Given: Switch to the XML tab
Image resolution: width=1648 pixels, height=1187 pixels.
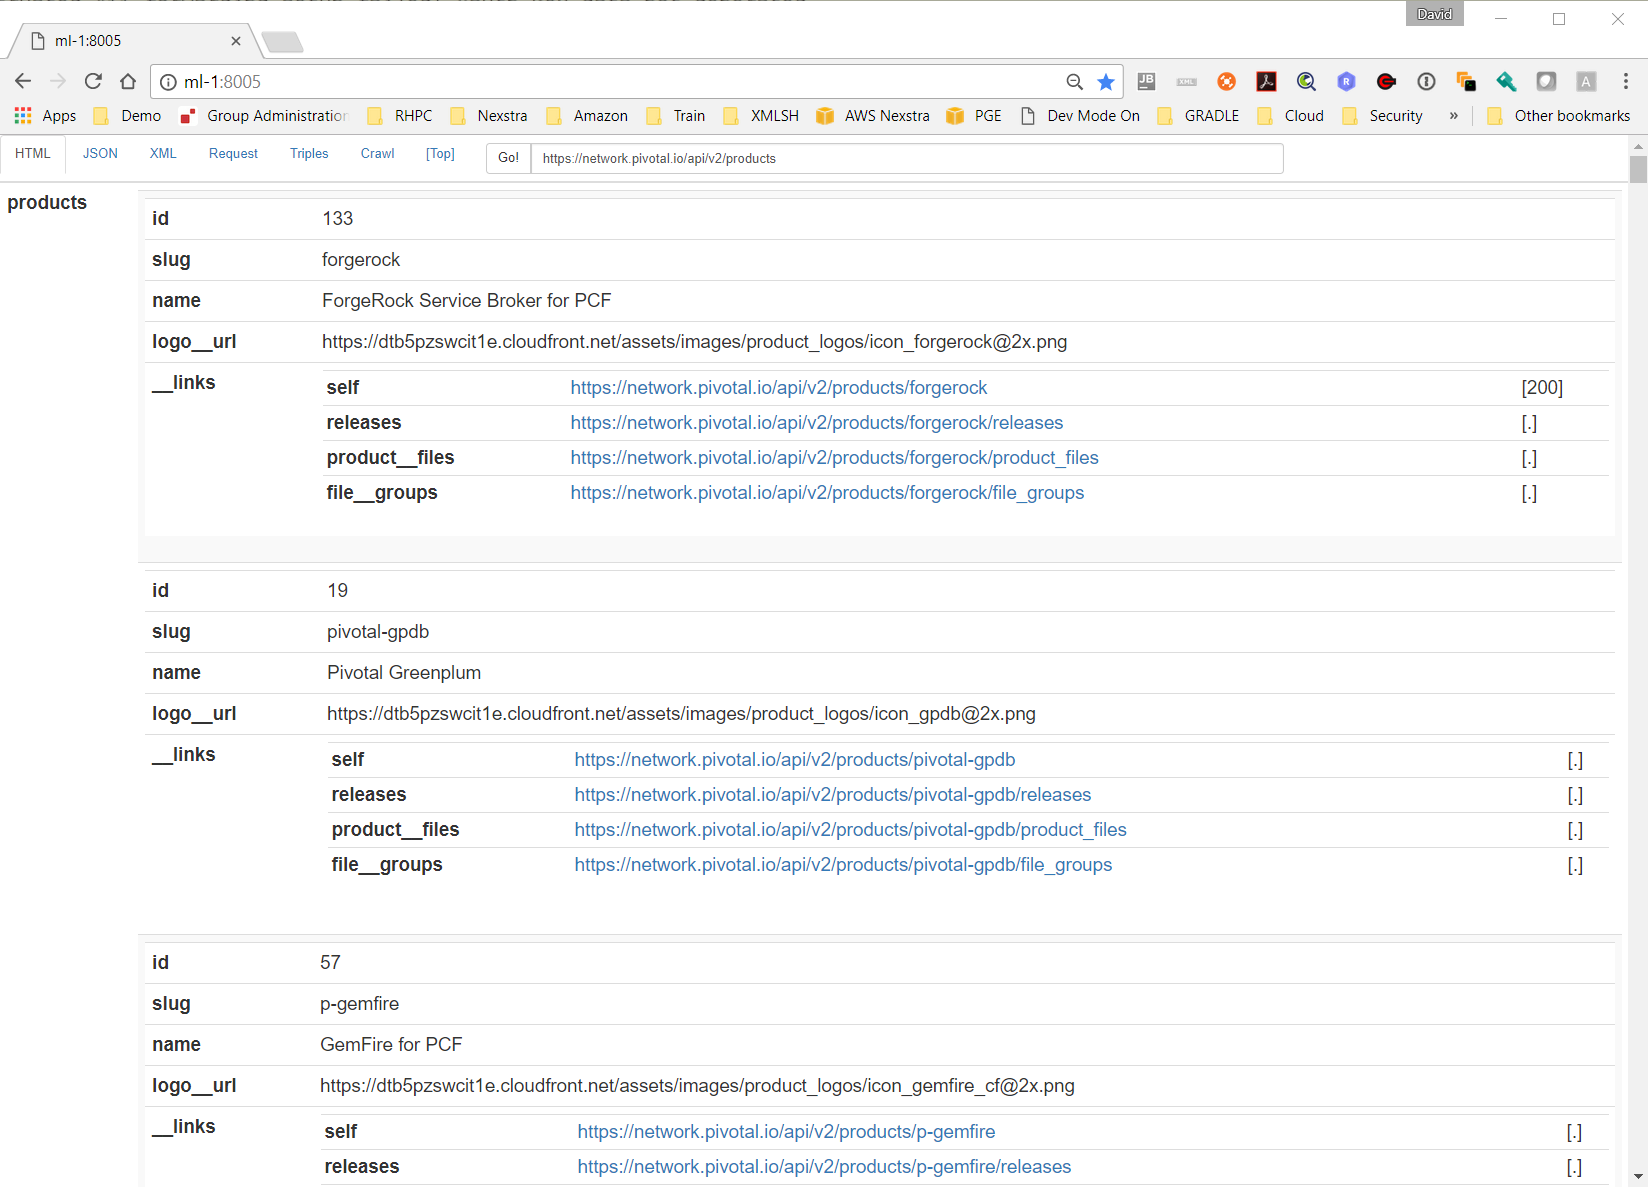Looking at the screenshot, I should 163,154.
